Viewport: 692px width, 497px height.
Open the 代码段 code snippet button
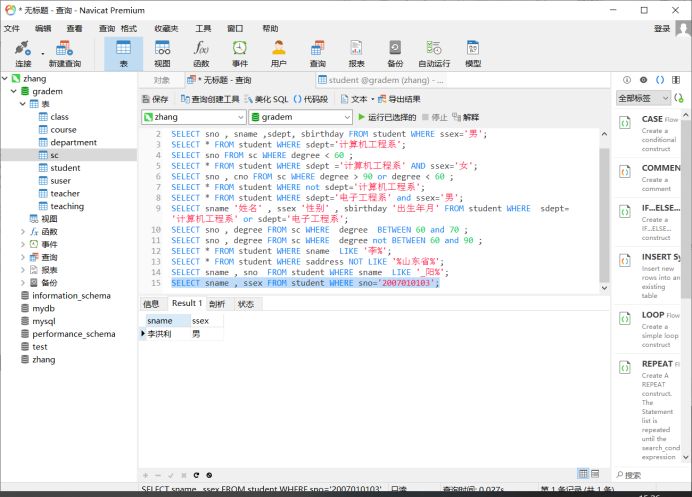pos(311,99)
